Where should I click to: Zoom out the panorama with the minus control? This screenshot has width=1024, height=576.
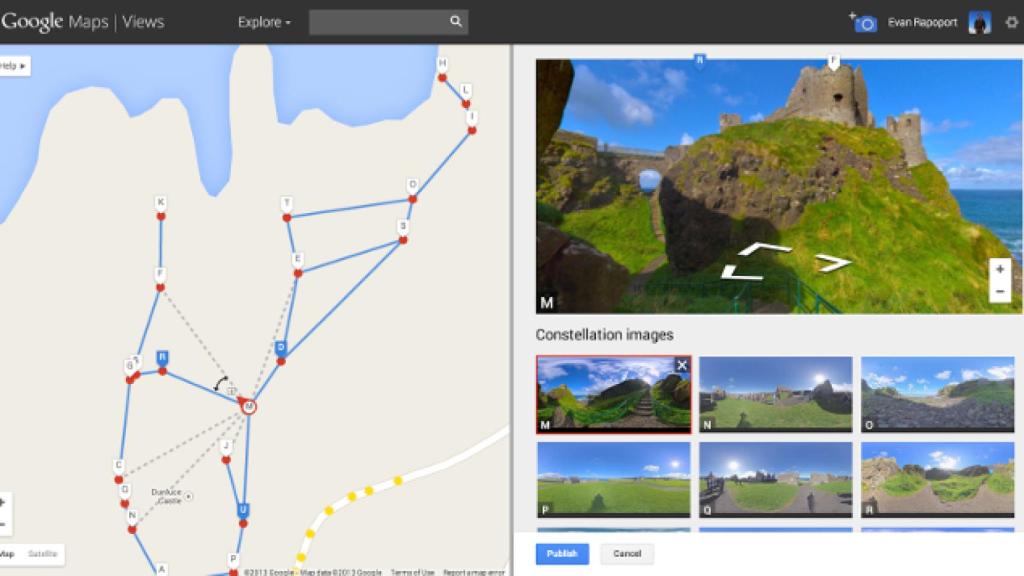coord(999,289)
